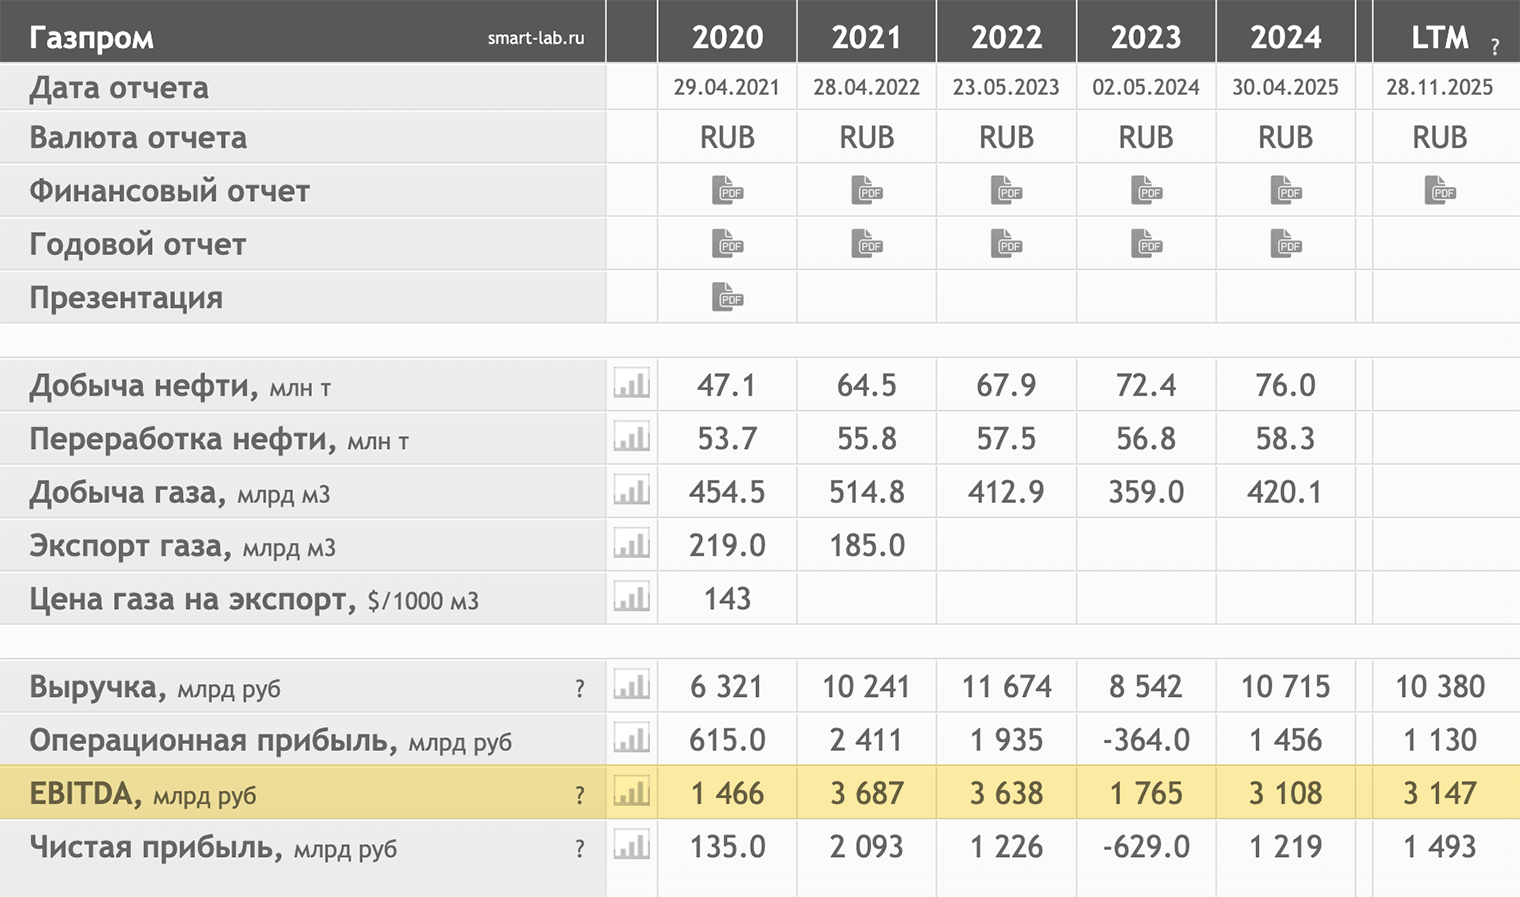Click the EBITDA value 3 147

tap(1440, 793)
